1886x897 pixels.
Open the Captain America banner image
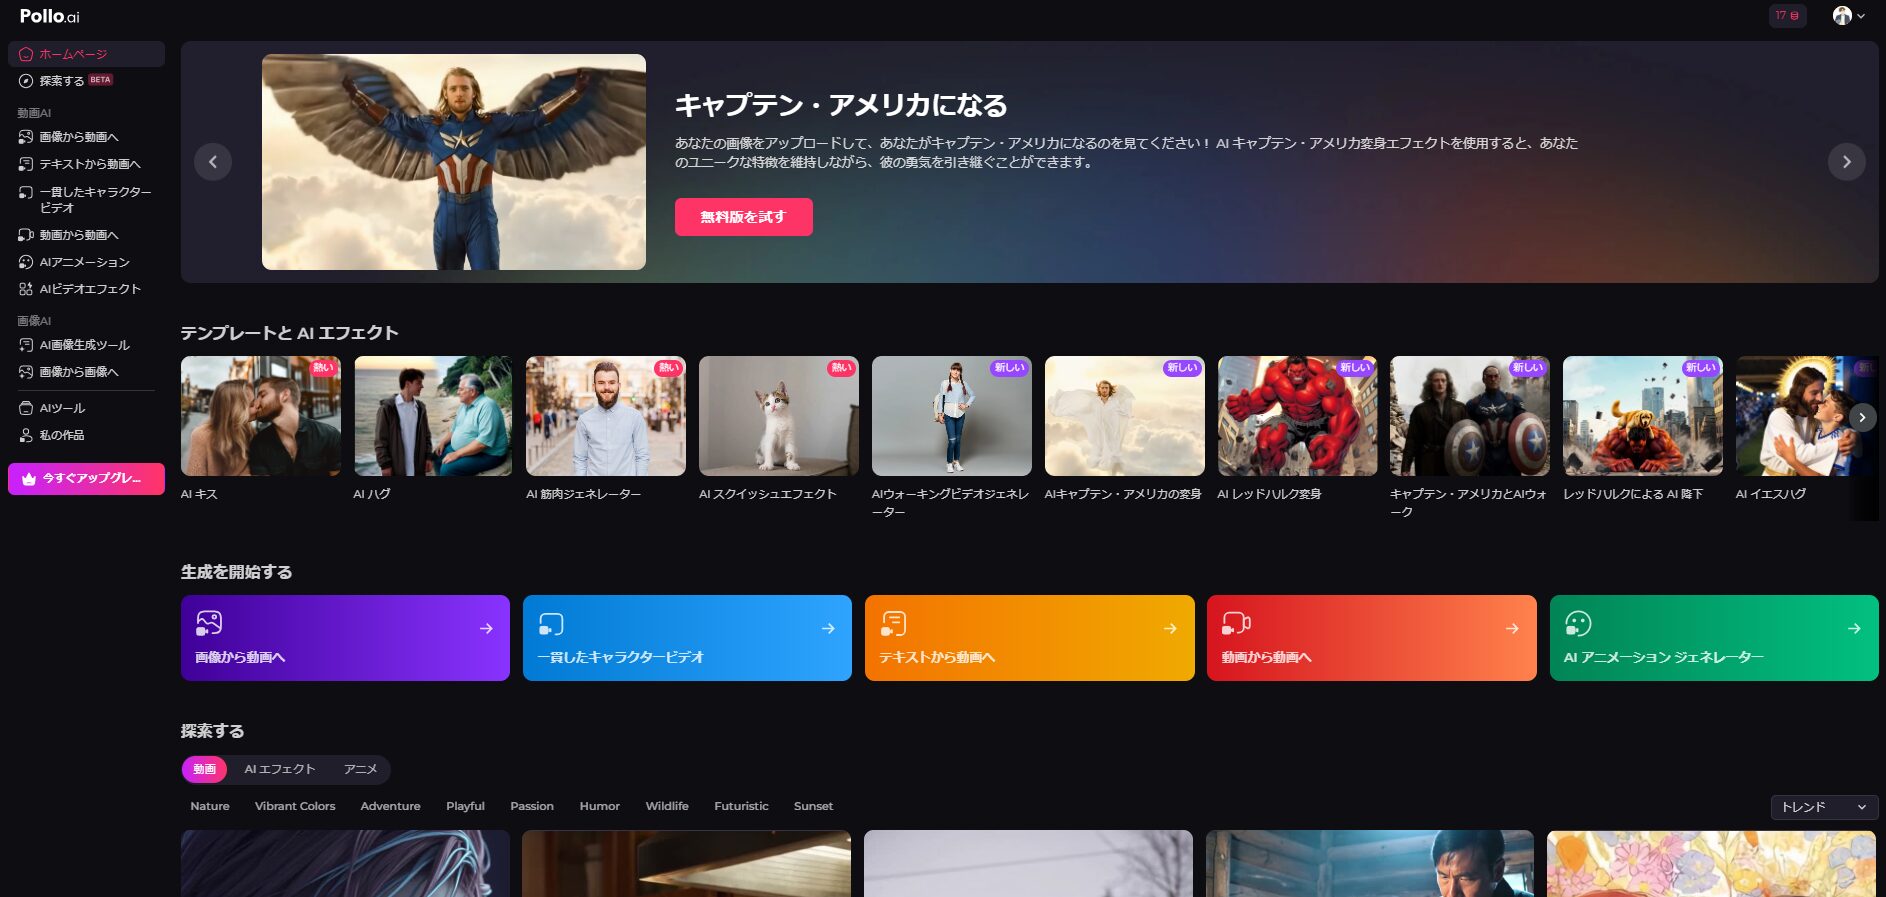pos(454,162)
